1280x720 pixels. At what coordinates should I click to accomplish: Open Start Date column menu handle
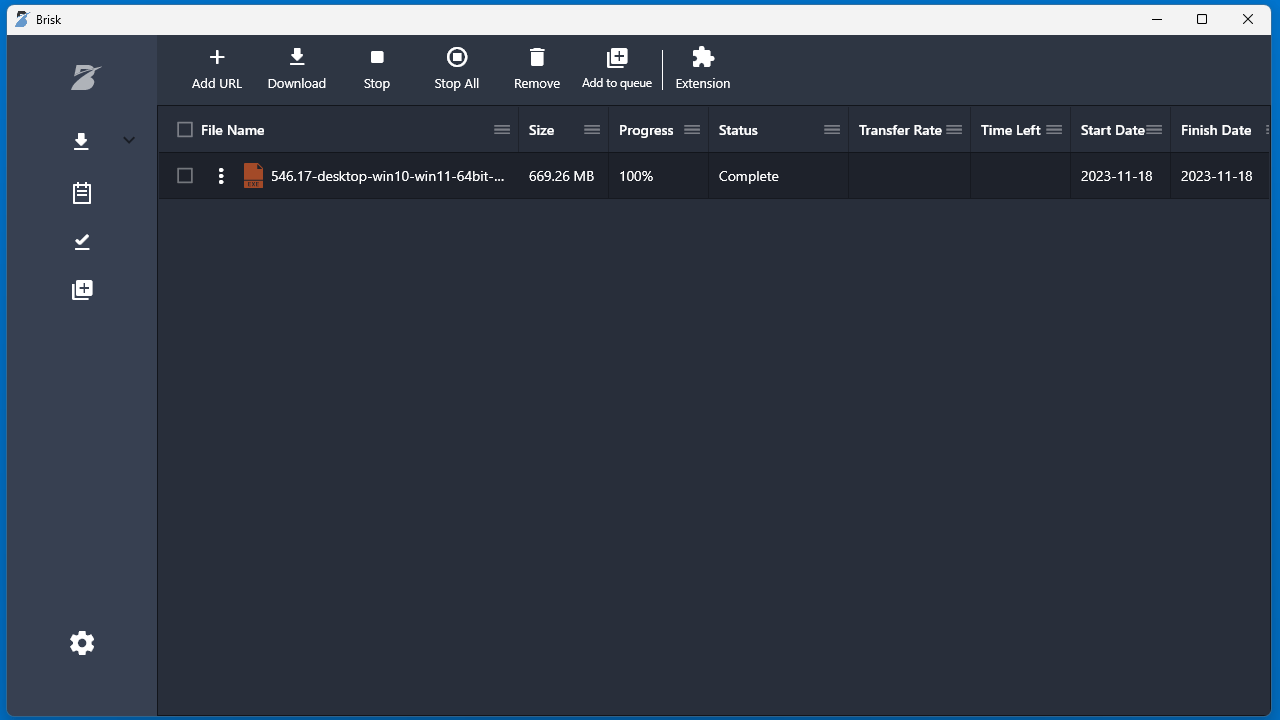point(1154,130)
